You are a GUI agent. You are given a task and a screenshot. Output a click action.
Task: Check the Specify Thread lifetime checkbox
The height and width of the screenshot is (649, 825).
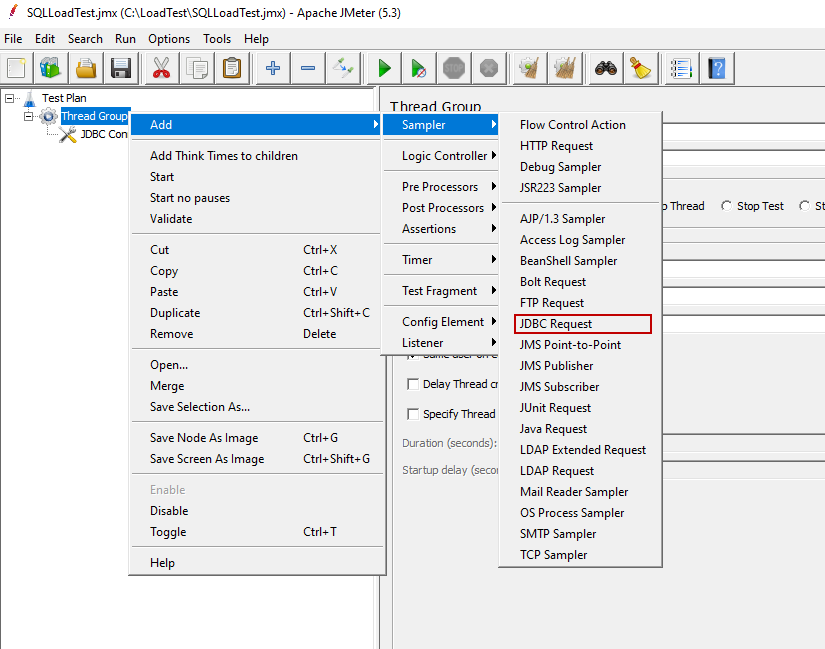coord(413,414)
